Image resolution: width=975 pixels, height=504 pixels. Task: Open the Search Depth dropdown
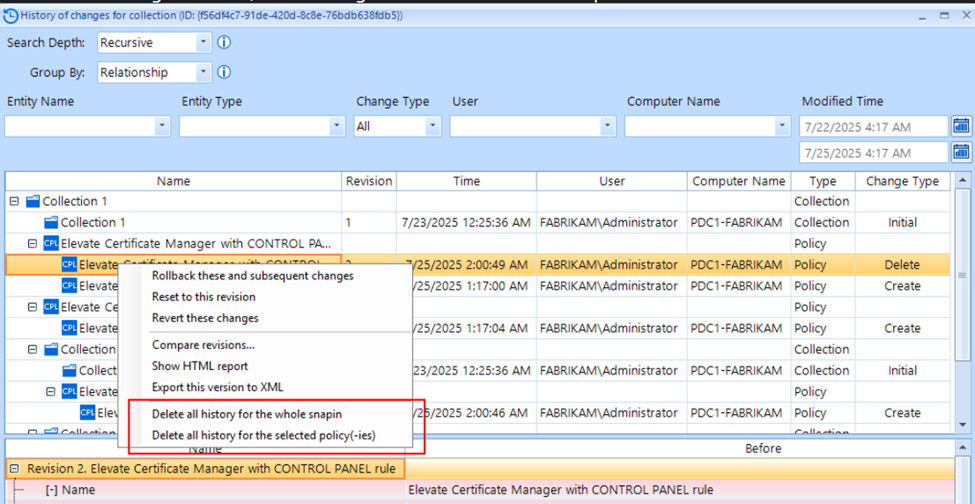coord(203,43)
